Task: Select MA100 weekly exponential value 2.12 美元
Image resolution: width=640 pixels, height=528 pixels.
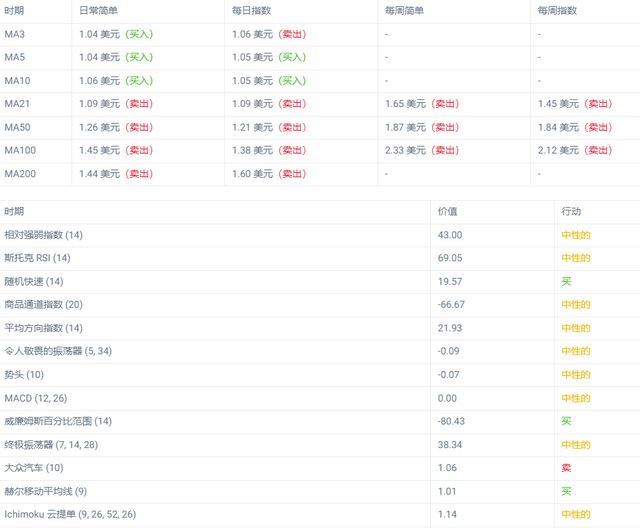Action: pos(558,150)
